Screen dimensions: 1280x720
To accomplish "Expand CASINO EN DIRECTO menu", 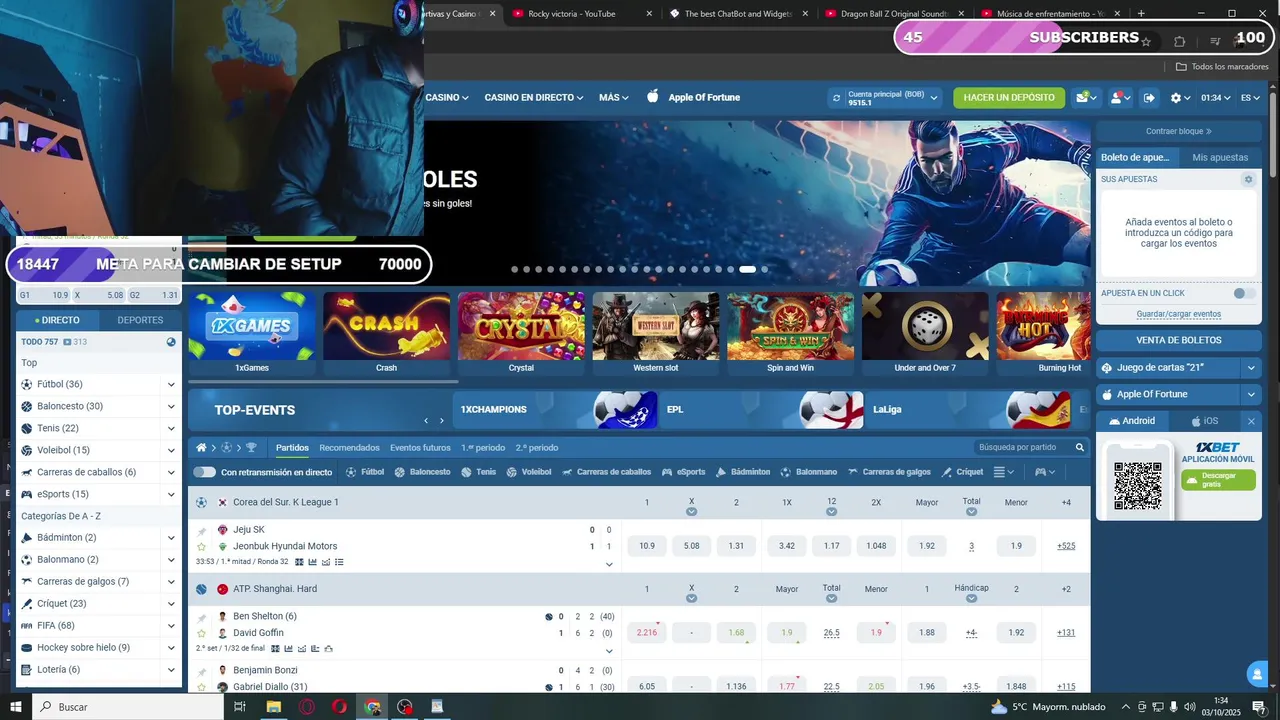I will (x=534, y=98).
